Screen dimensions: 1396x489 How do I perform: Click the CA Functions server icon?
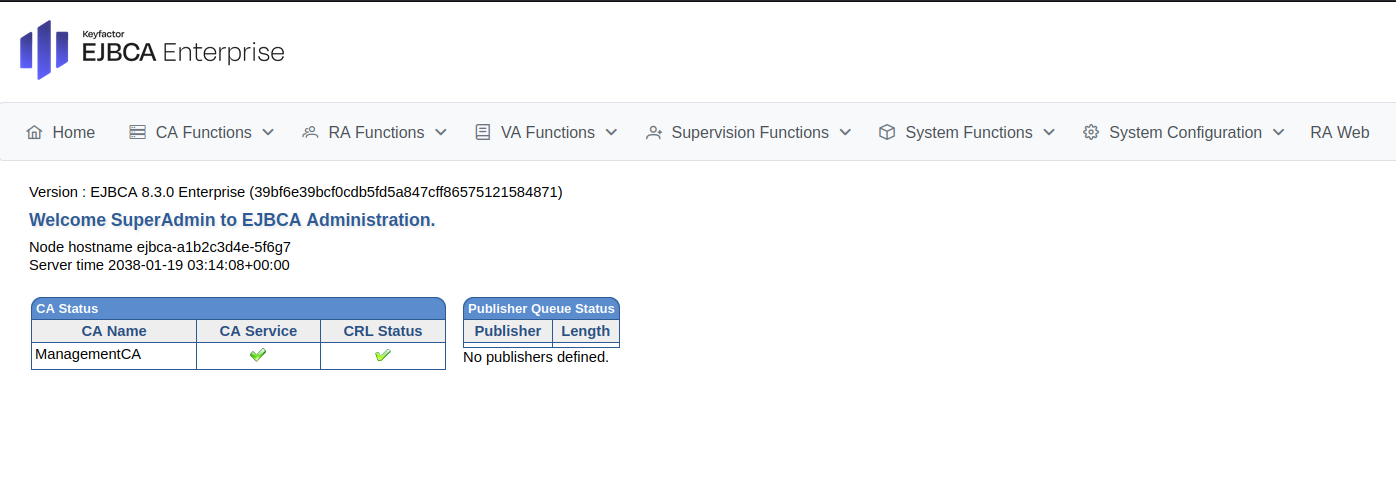[138, 132]
